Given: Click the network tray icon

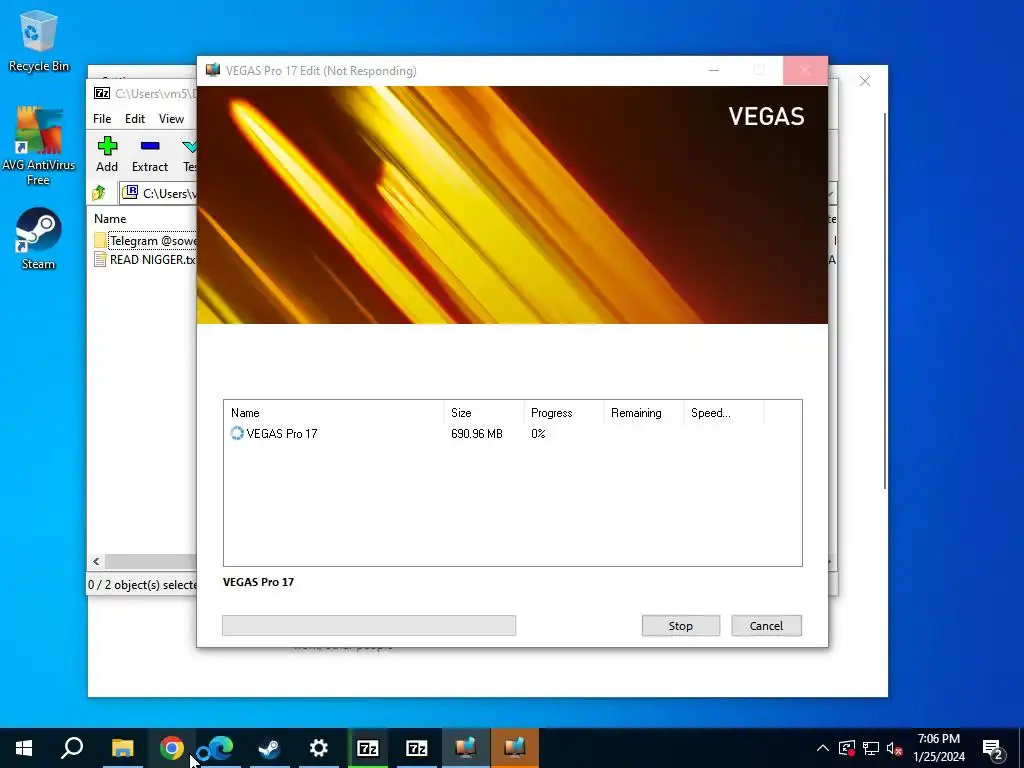Looking at the screenshot, I should (x=871, y=748).
